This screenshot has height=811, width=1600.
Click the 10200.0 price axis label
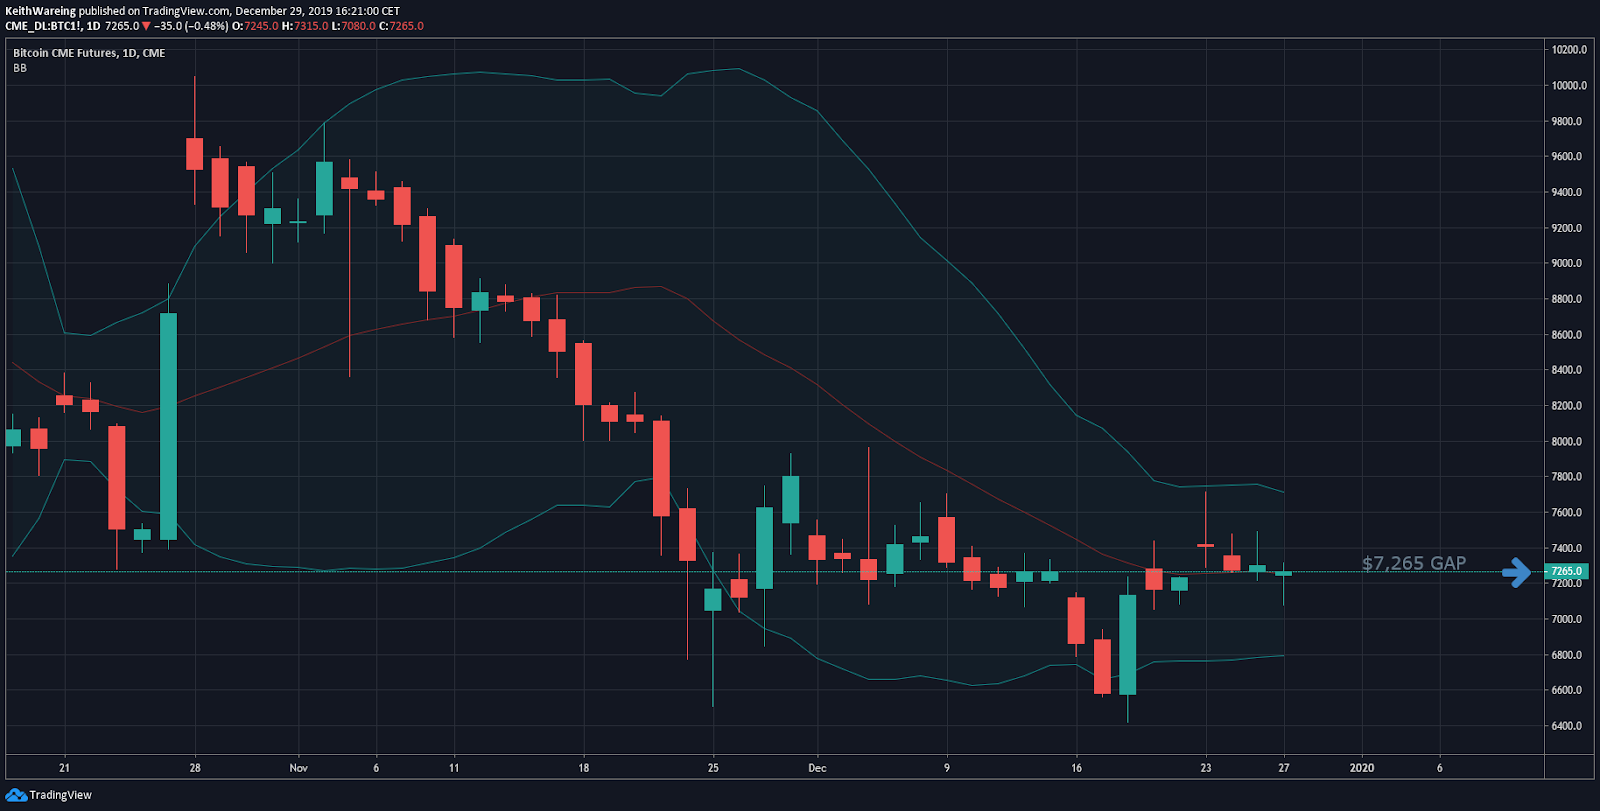click(x=1569, y=49)
